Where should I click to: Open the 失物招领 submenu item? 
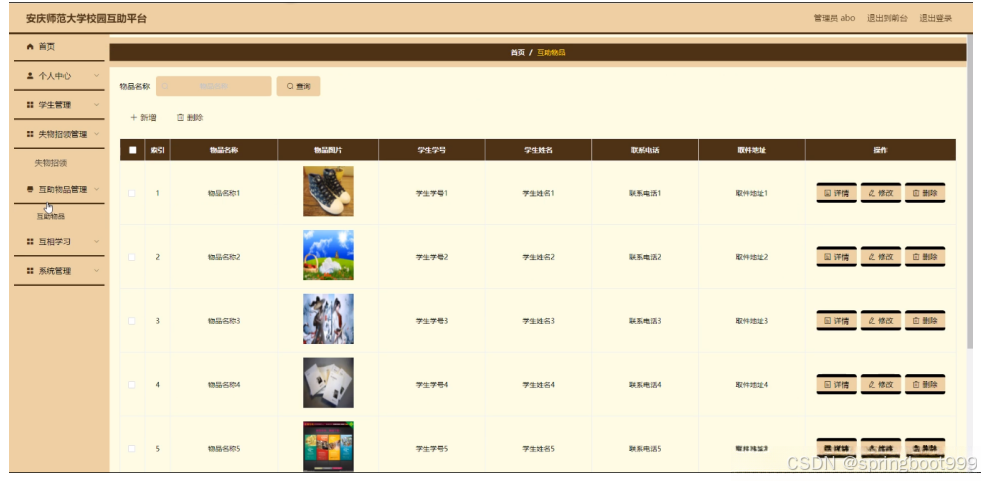51,163
